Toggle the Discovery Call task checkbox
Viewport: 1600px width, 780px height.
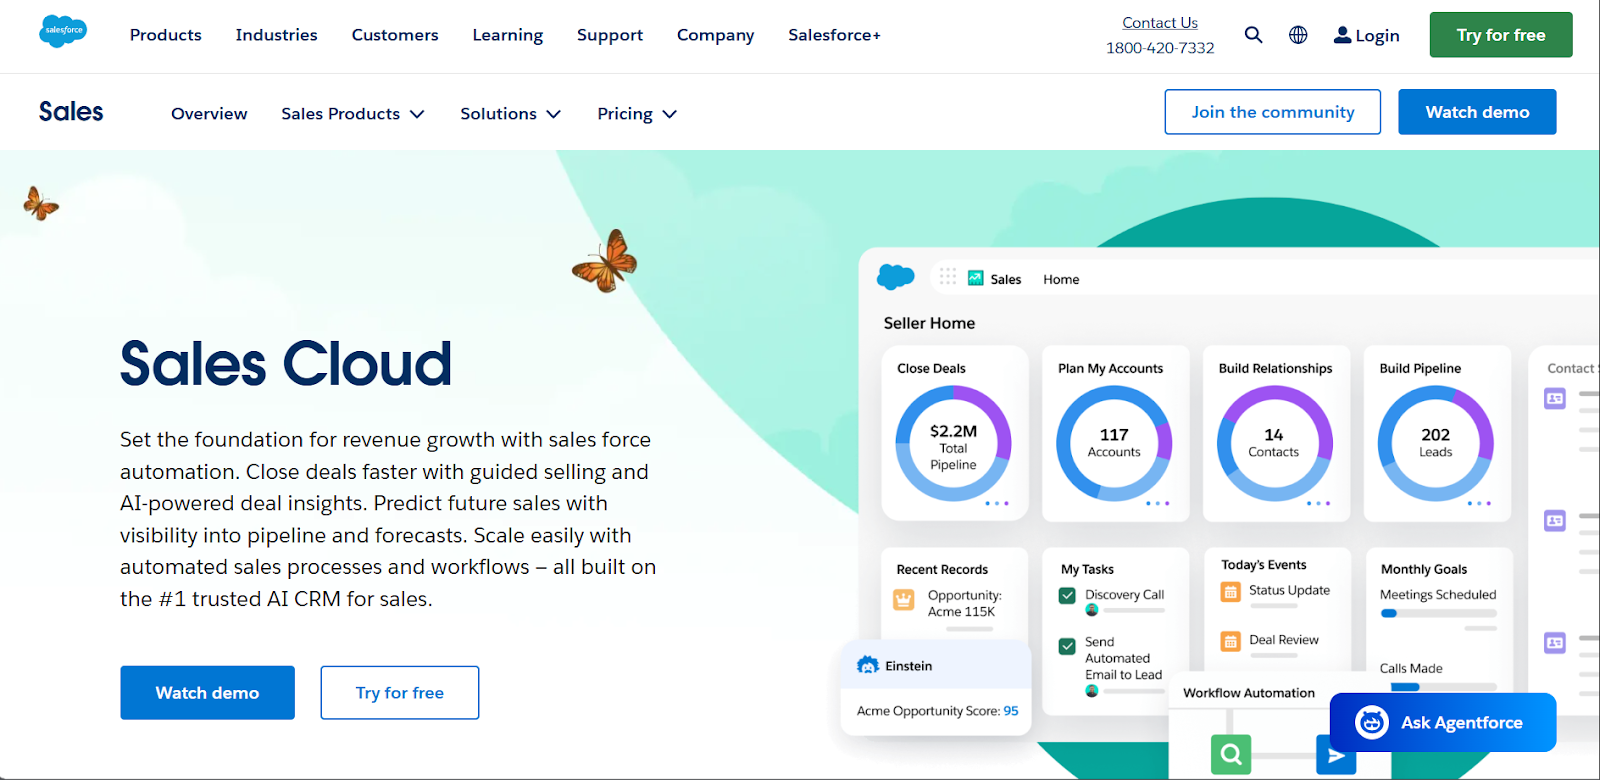coord(1067,595)
